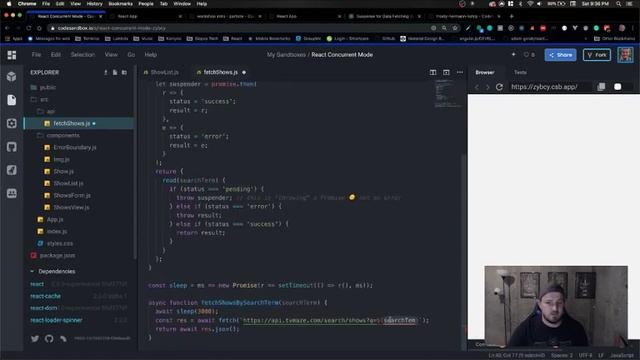Open the View menu in CodeSandbox
The image size is (640, 360).
[111, 55]
